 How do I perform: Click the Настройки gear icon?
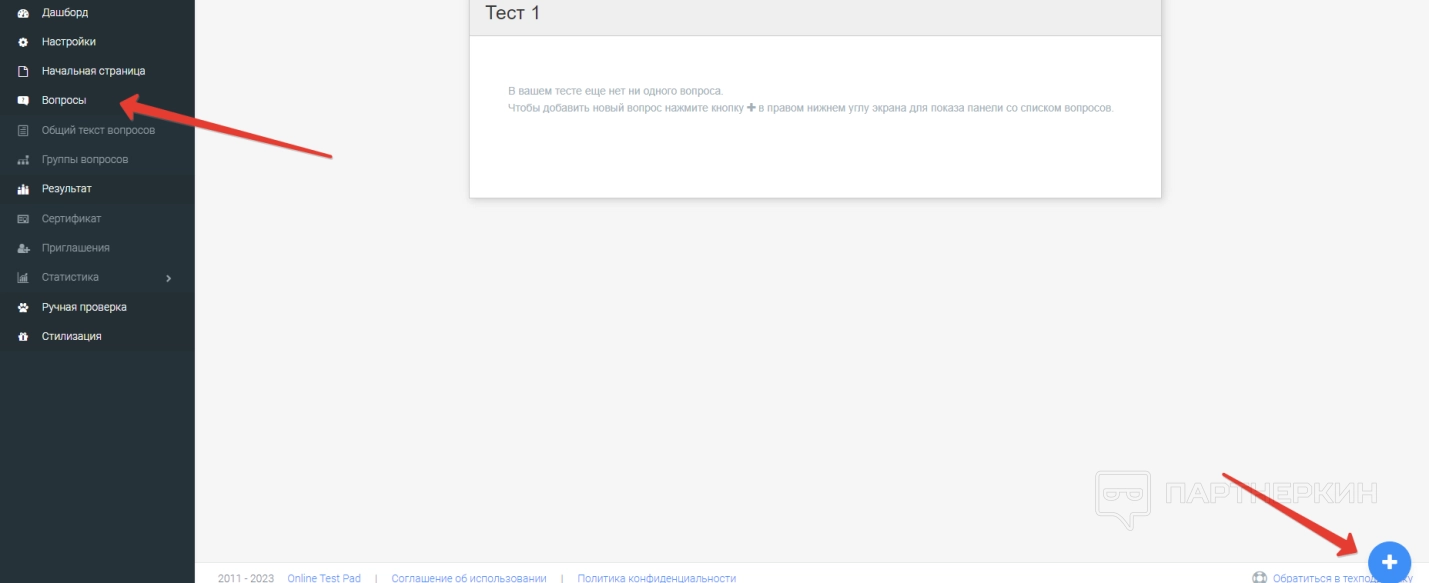pyautogui.click(x=23, y=42)
